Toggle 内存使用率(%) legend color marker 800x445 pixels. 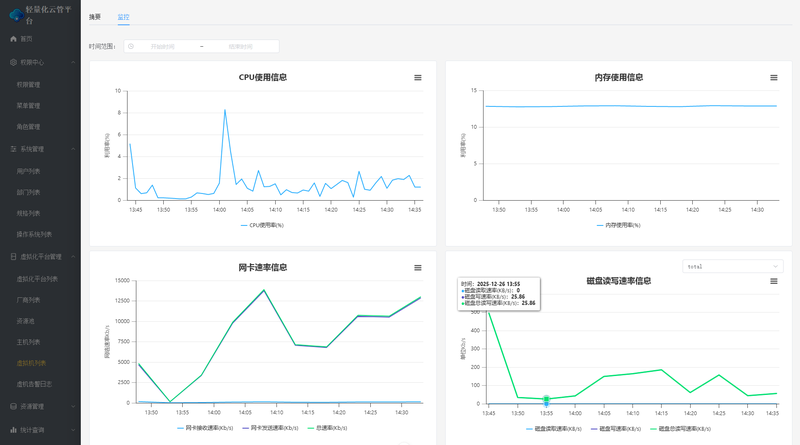[x=599, y=225]
